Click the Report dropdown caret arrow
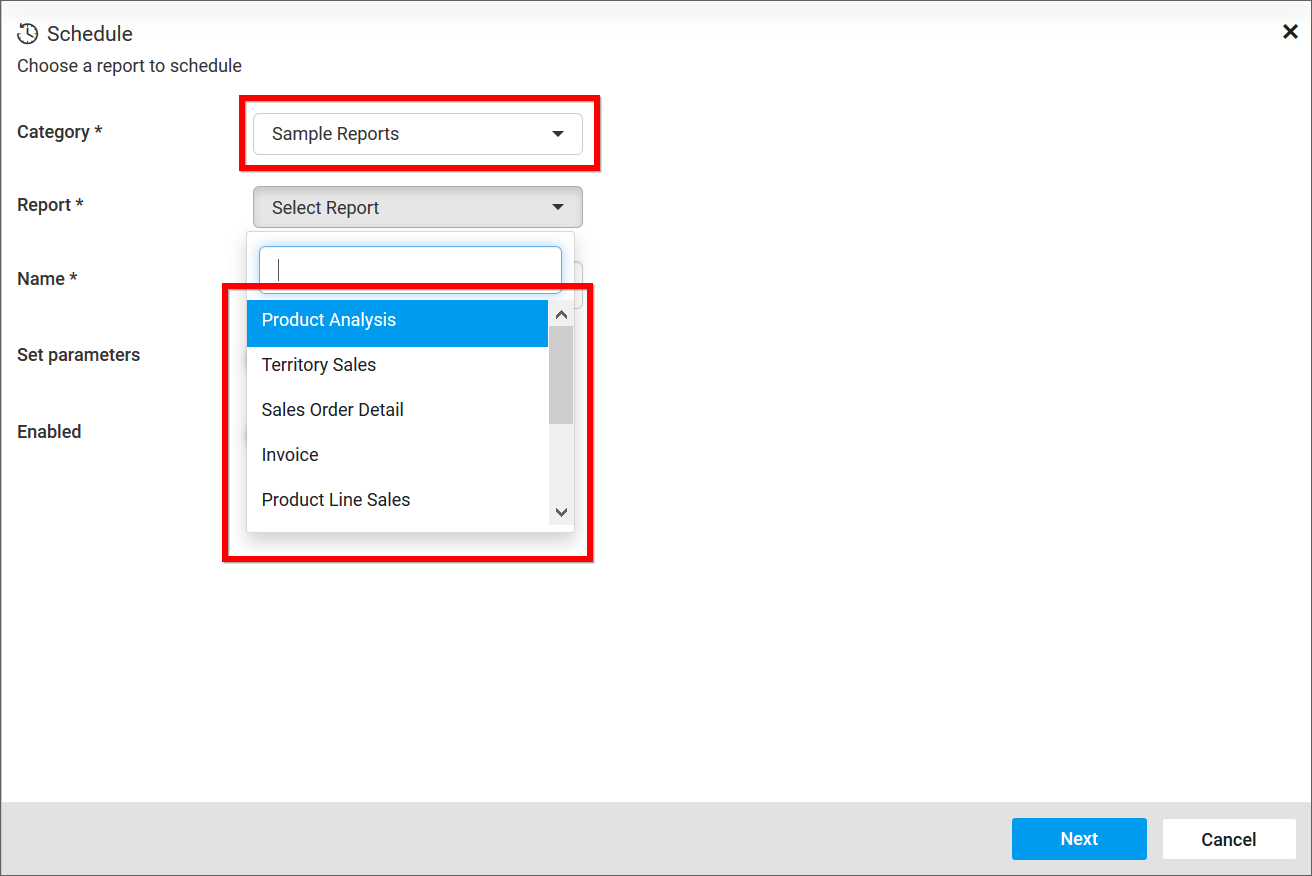The image size is (1312, 876). (558, 207)
